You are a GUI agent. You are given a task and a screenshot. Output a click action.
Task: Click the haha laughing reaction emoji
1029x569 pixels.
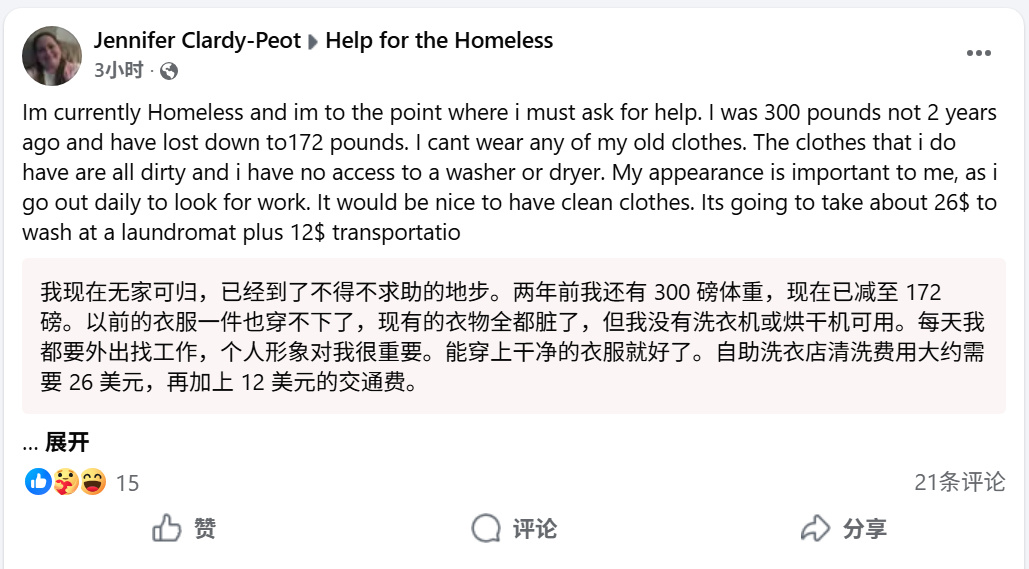[93, 482]
